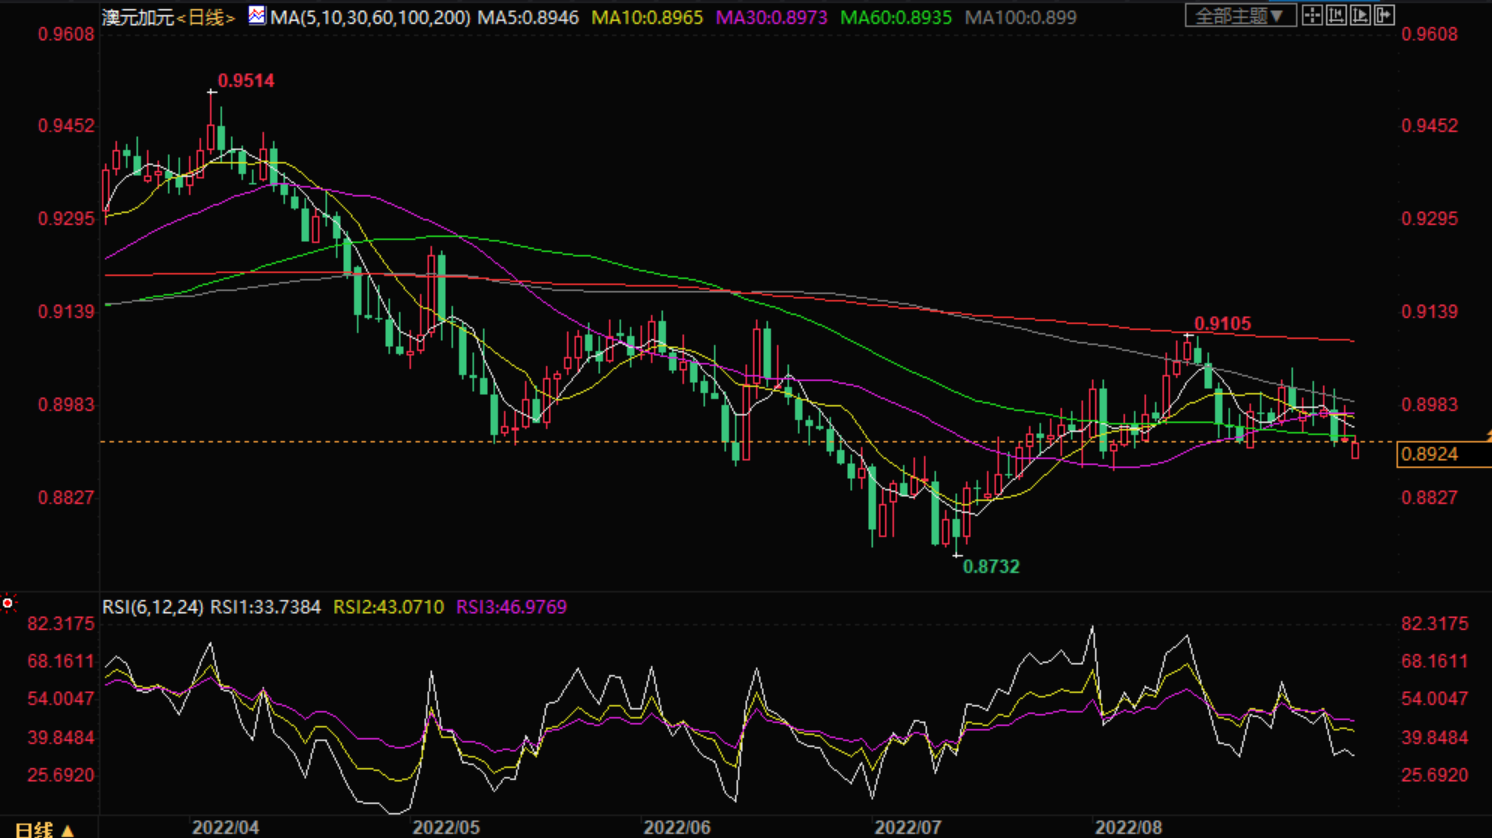Click the crosshair cursor icon in top toolbar
This screenshot has width=1492, height=838.
1312,15
